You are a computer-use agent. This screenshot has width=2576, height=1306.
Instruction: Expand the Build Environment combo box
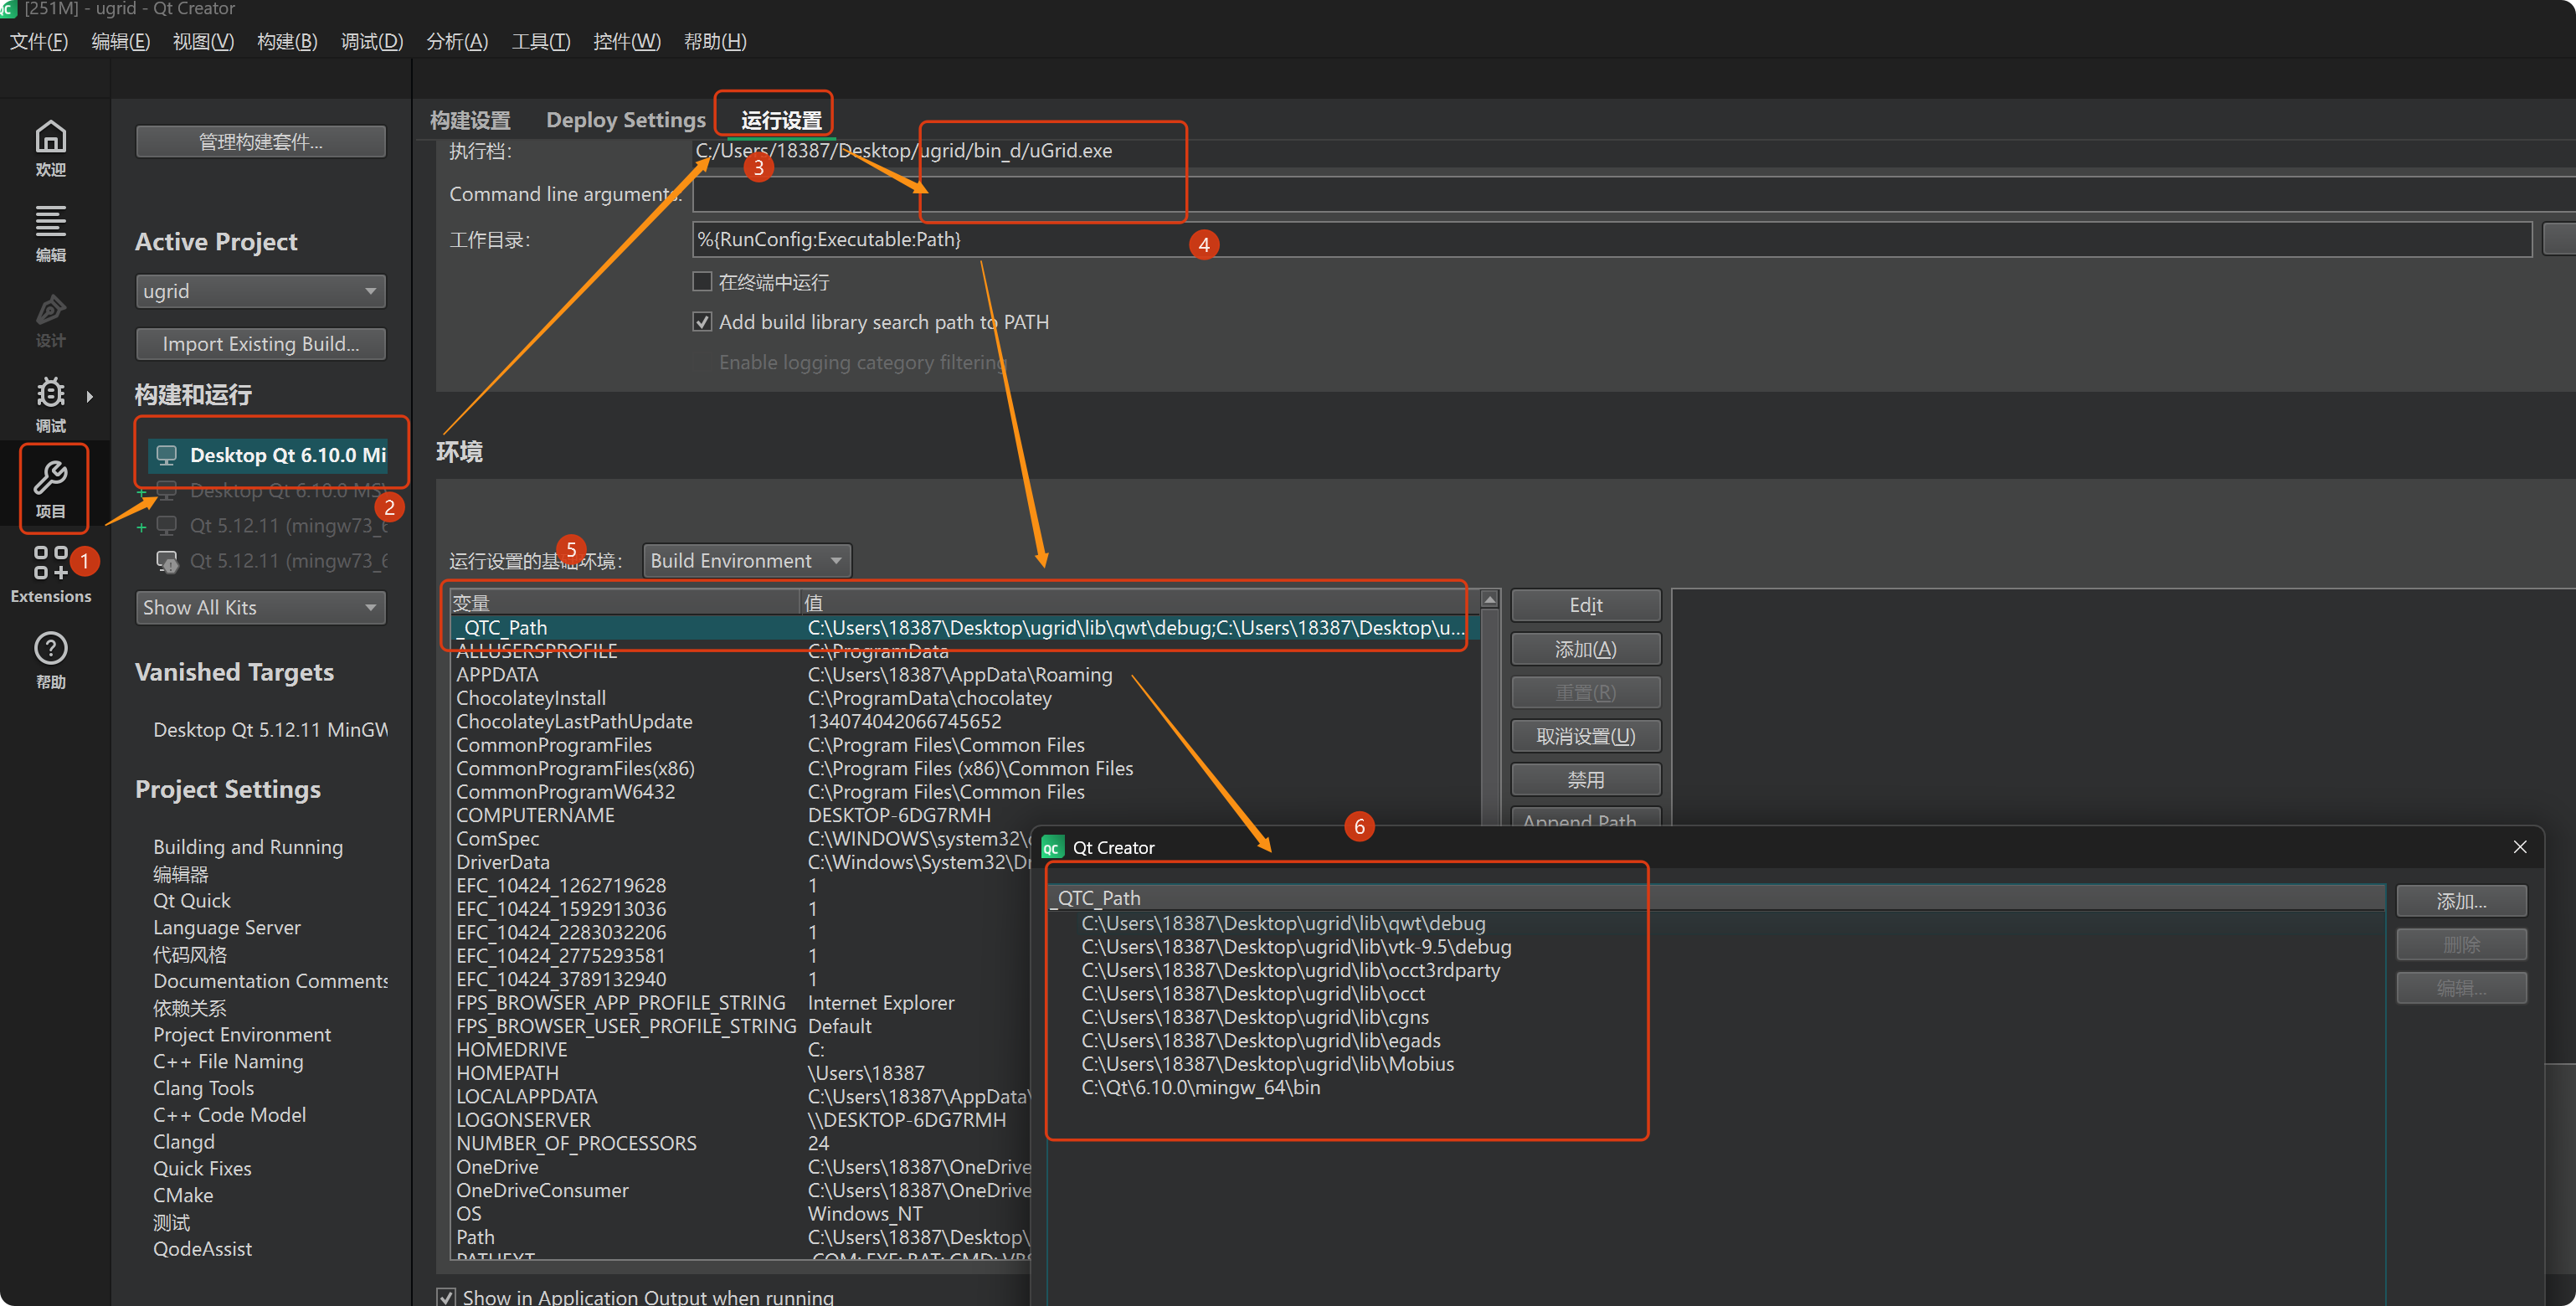(746, 561)
